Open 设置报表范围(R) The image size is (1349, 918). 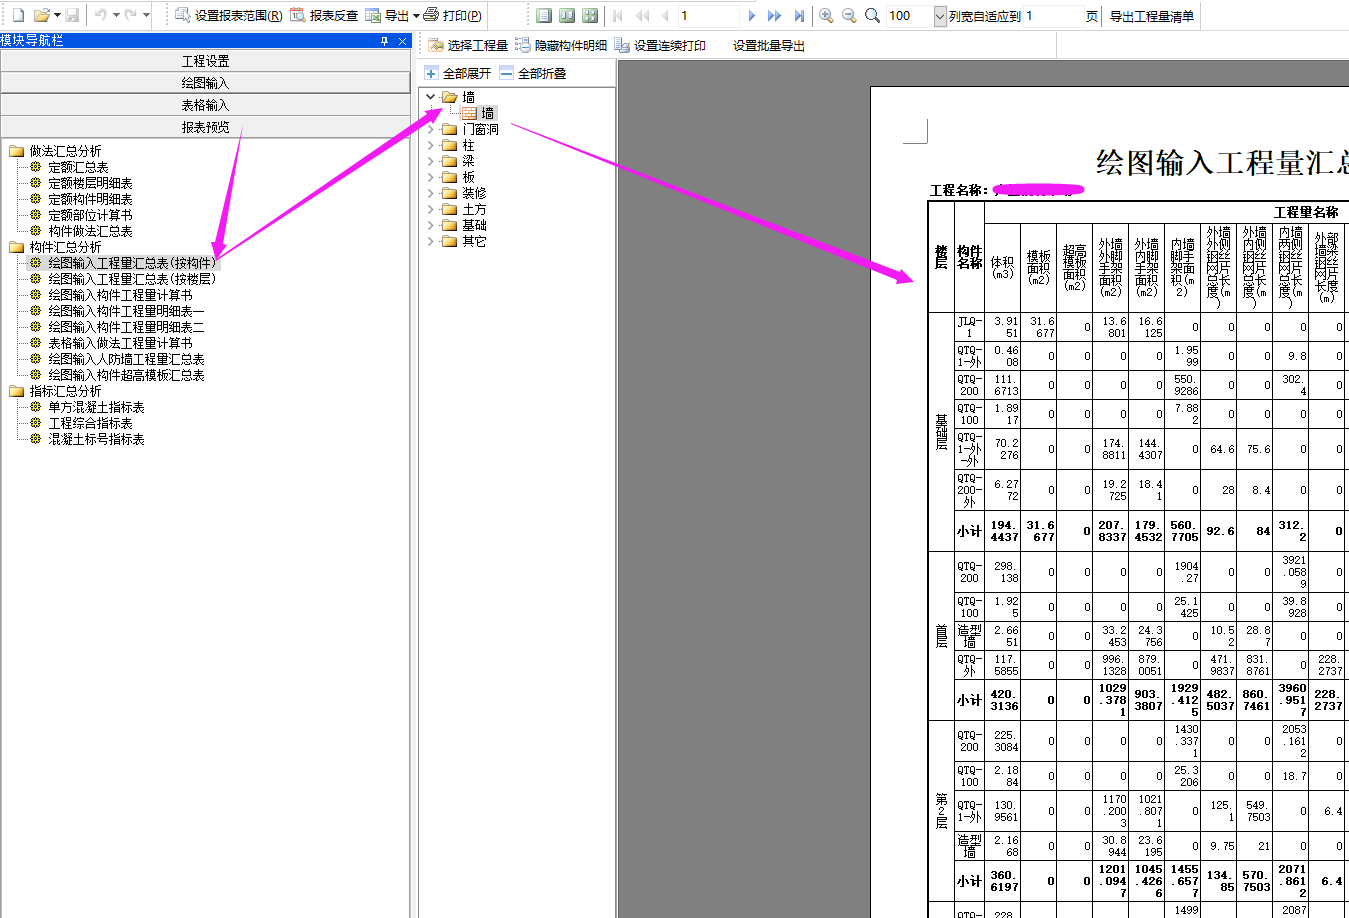coord(228,15)
